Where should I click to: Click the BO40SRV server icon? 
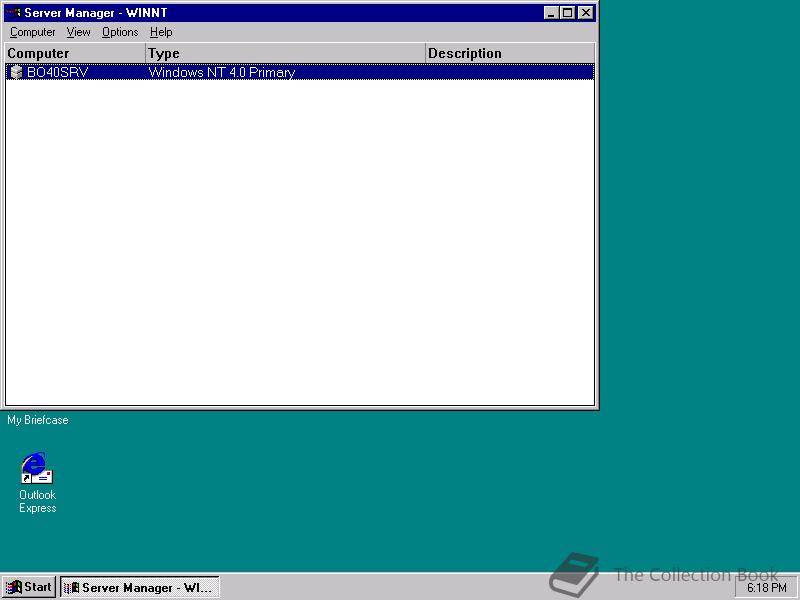tap(16, 72)
